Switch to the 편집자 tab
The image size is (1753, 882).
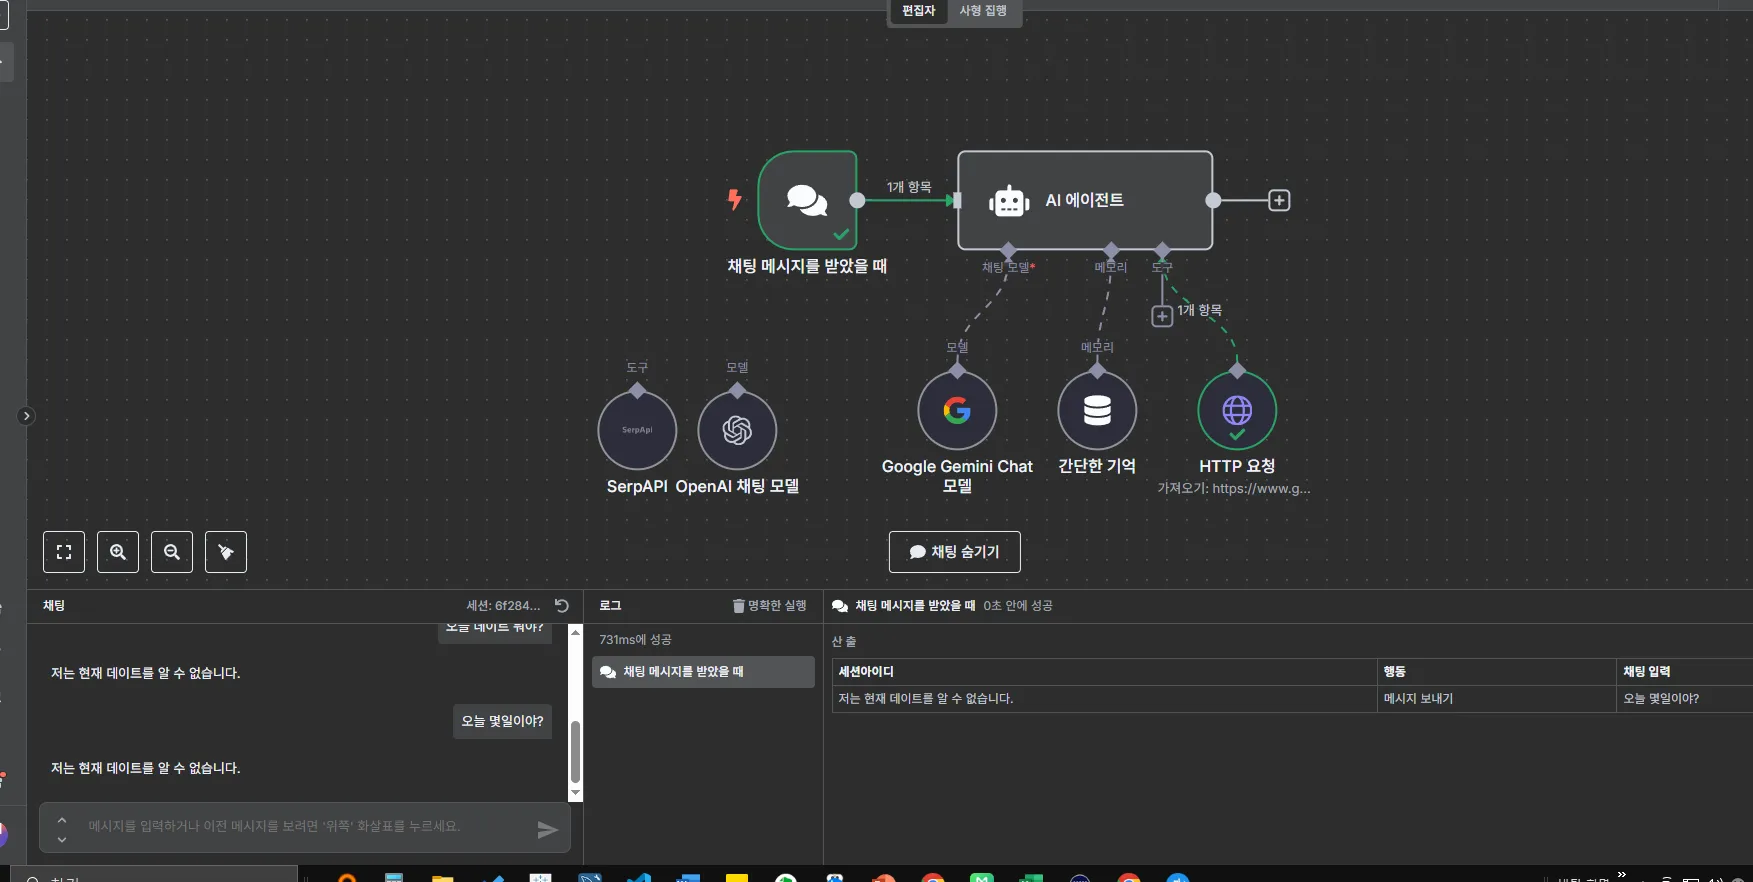(918, 11)
